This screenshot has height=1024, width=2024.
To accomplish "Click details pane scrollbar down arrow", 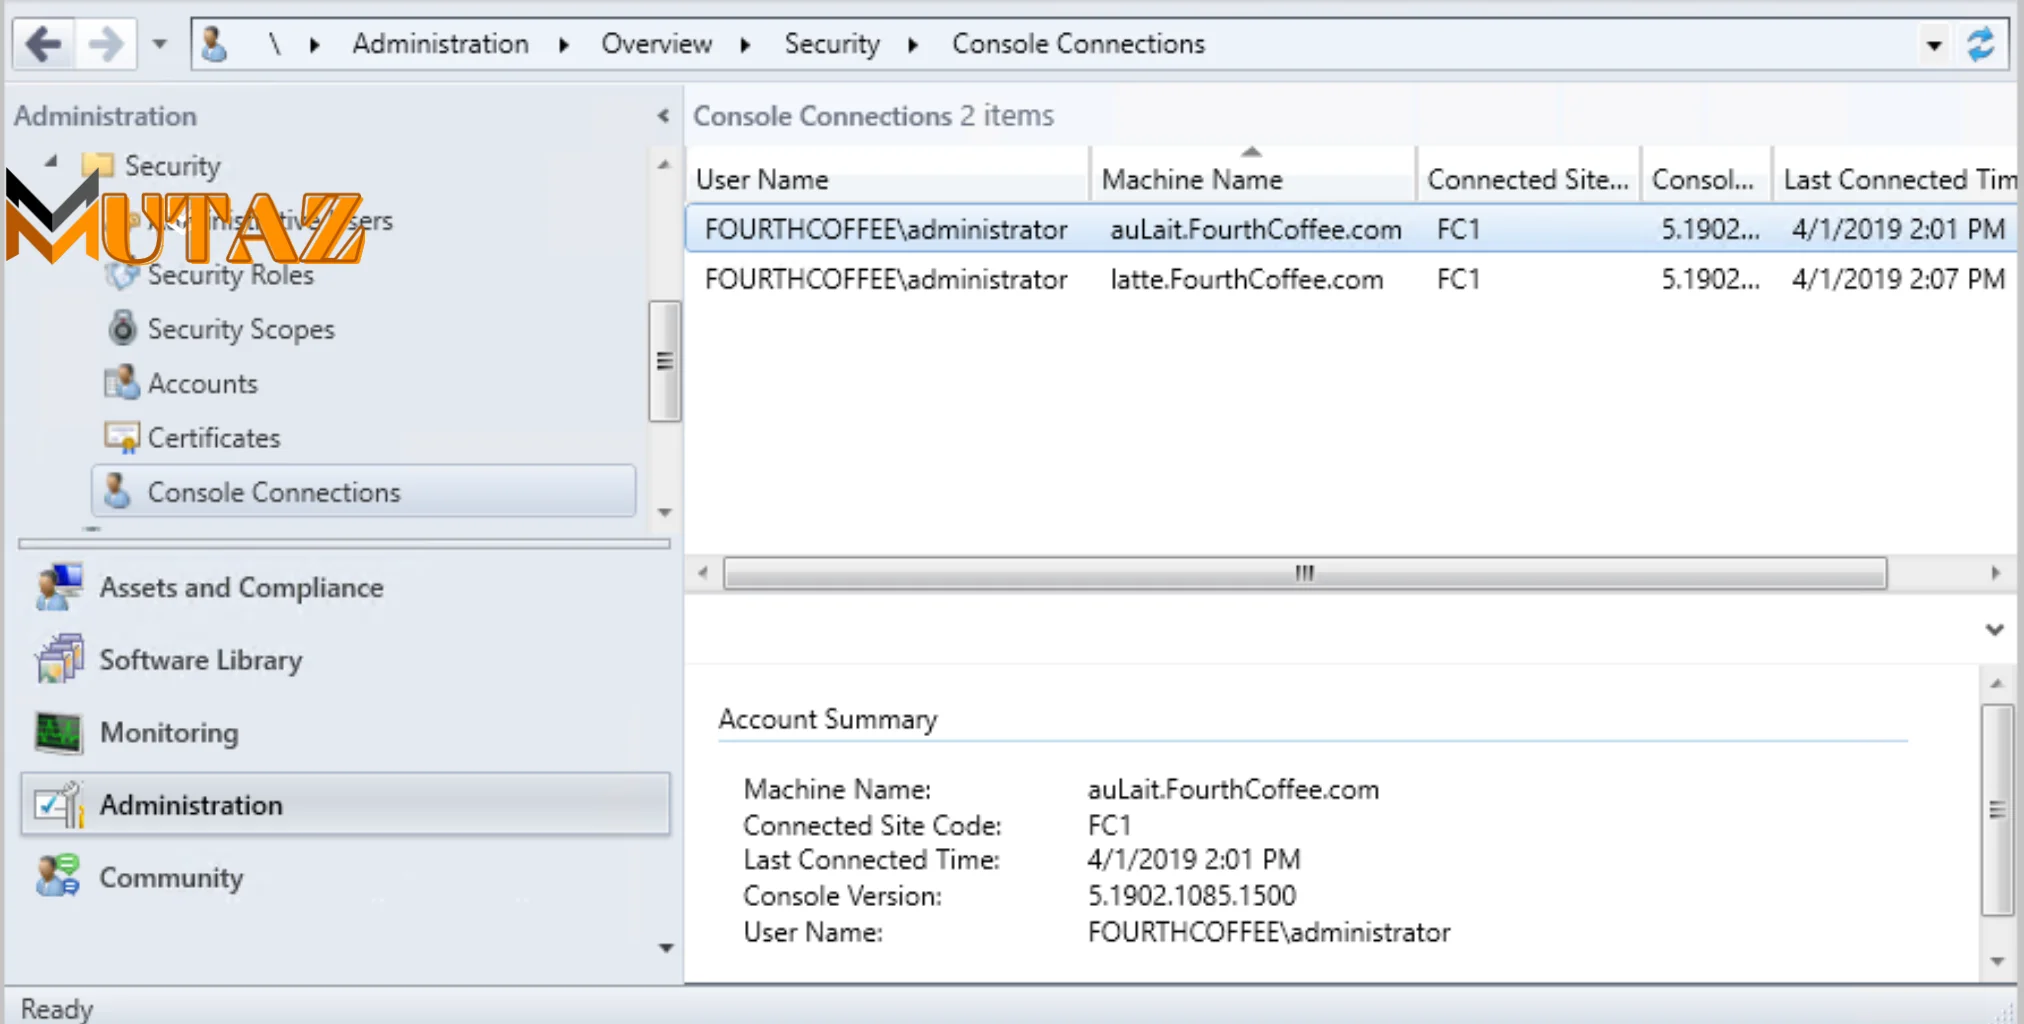I will point(1997,961).
